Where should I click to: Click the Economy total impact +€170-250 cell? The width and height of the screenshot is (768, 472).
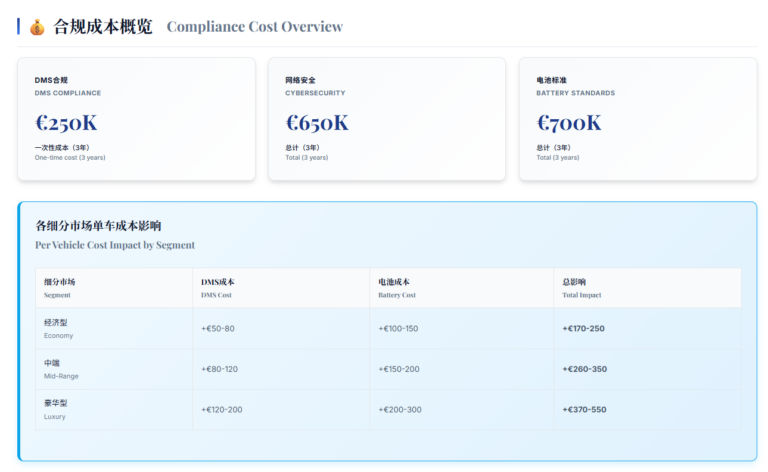pyautogui.click(x=584, y=328)
